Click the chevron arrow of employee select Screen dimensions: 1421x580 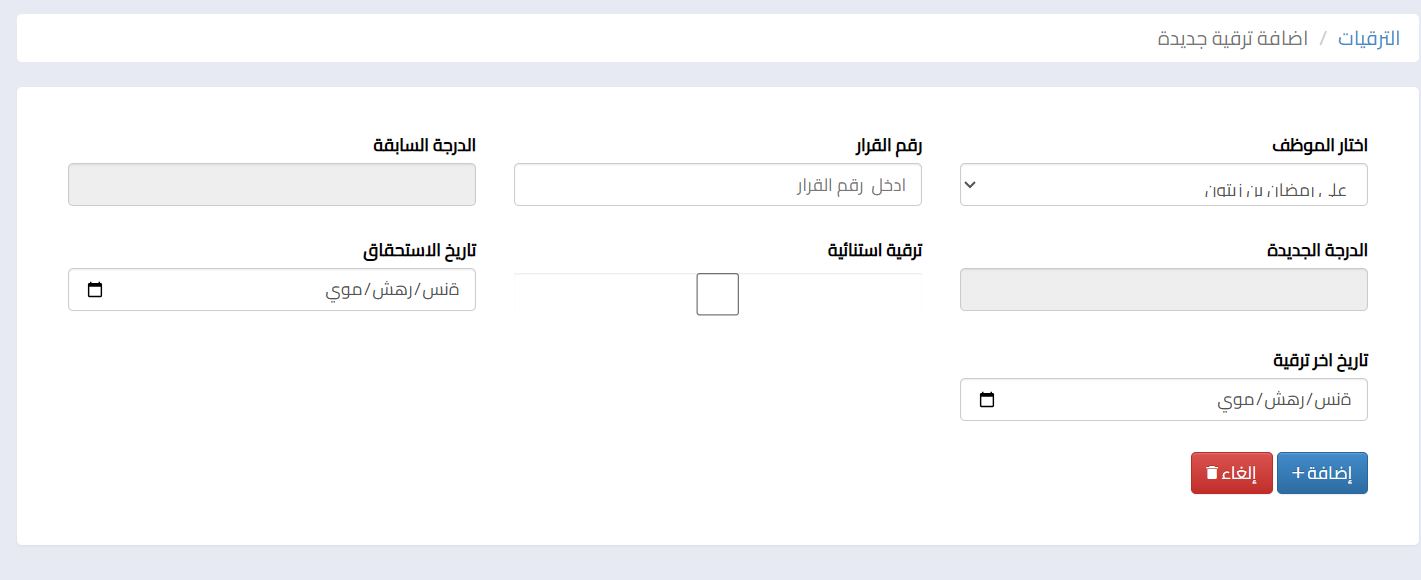pyautogui.click(x=969, y=185)
